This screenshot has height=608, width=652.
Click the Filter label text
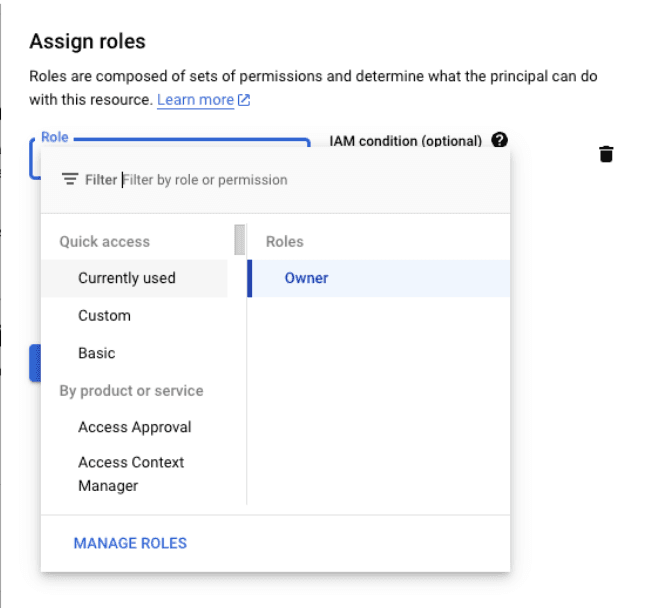[101, 180]
